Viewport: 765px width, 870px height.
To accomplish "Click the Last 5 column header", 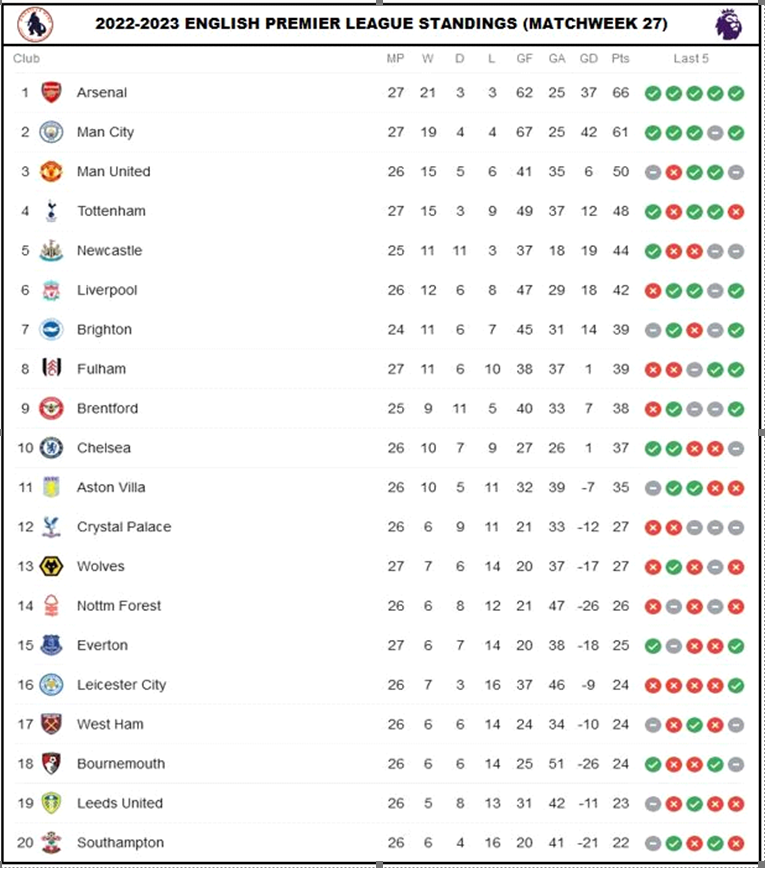I will click(691, 58).
